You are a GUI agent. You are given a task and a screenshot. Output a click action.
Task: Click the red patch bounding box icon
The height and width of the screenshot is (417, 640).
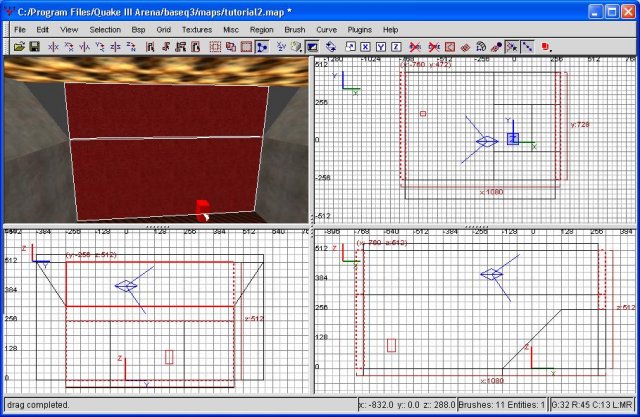coord(450,47)
